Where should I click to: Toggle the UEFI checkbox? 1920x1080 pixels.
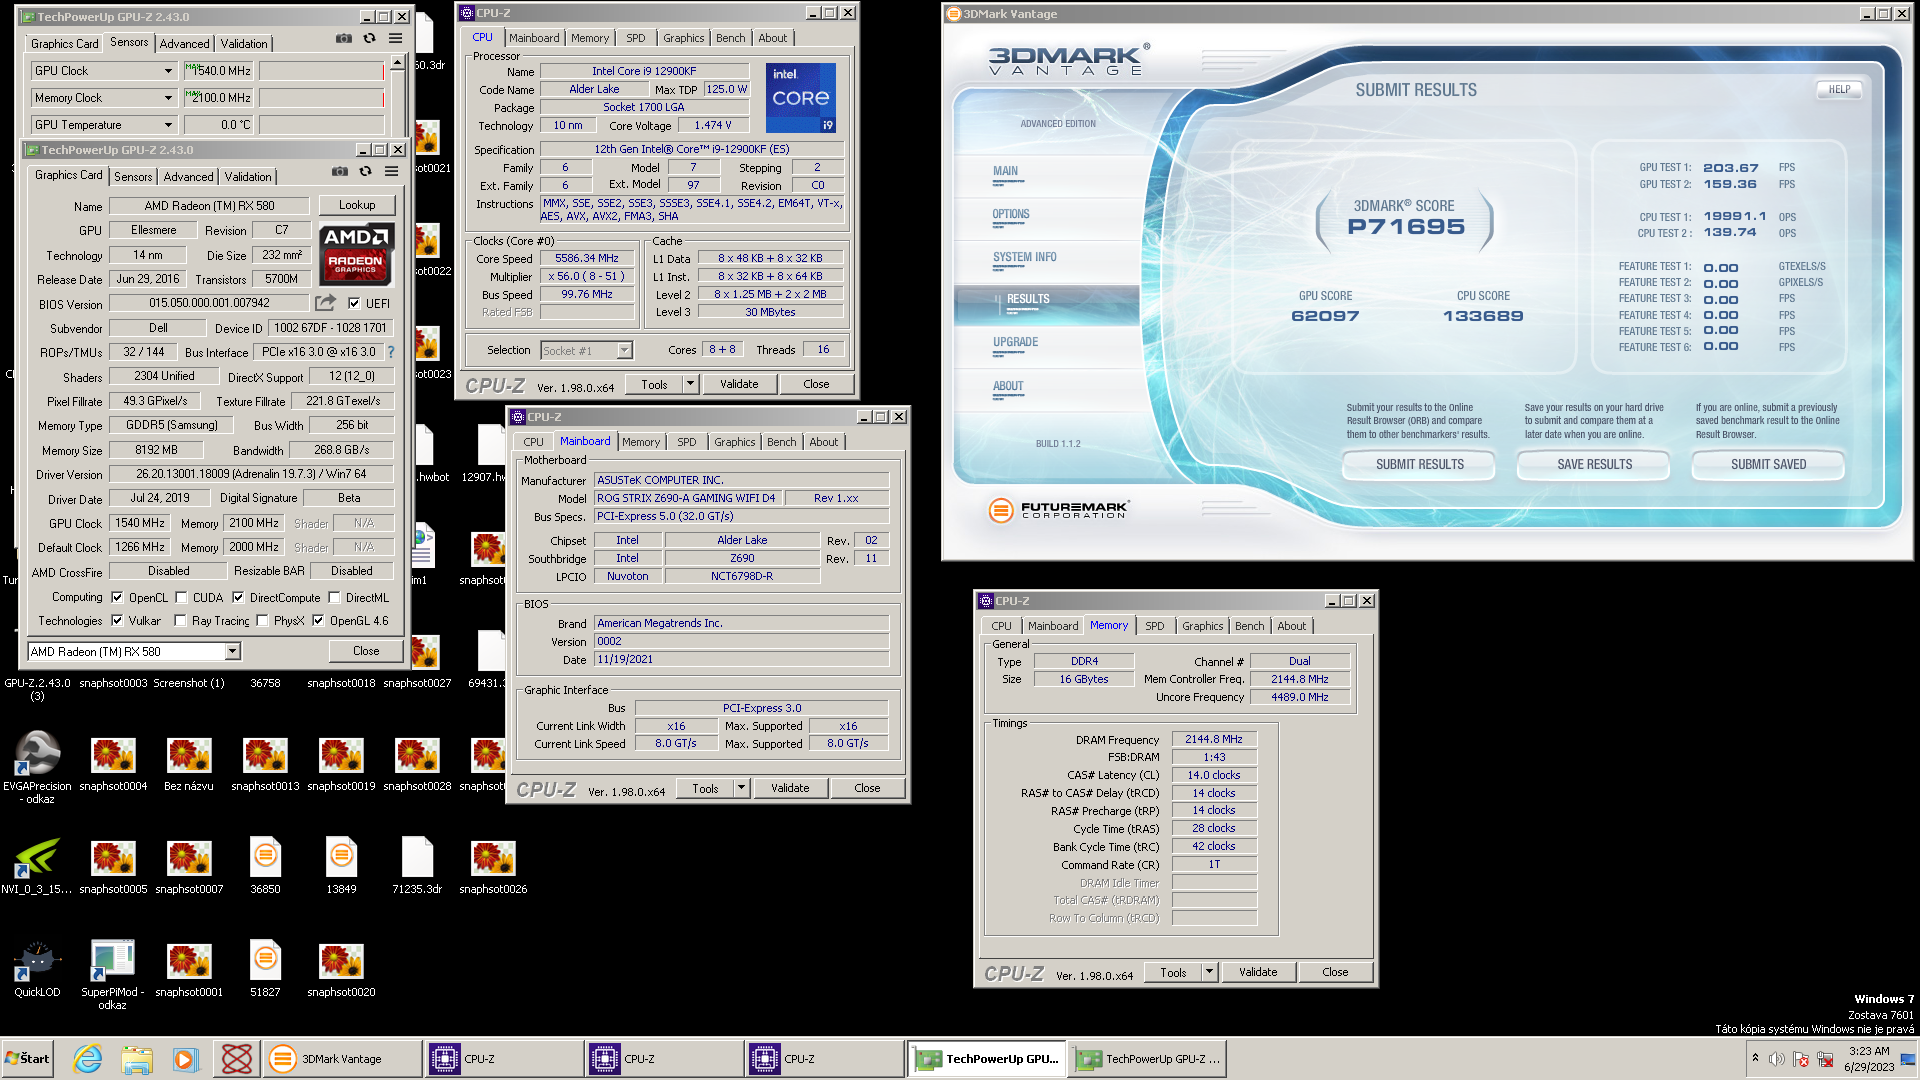coord(354,303)
